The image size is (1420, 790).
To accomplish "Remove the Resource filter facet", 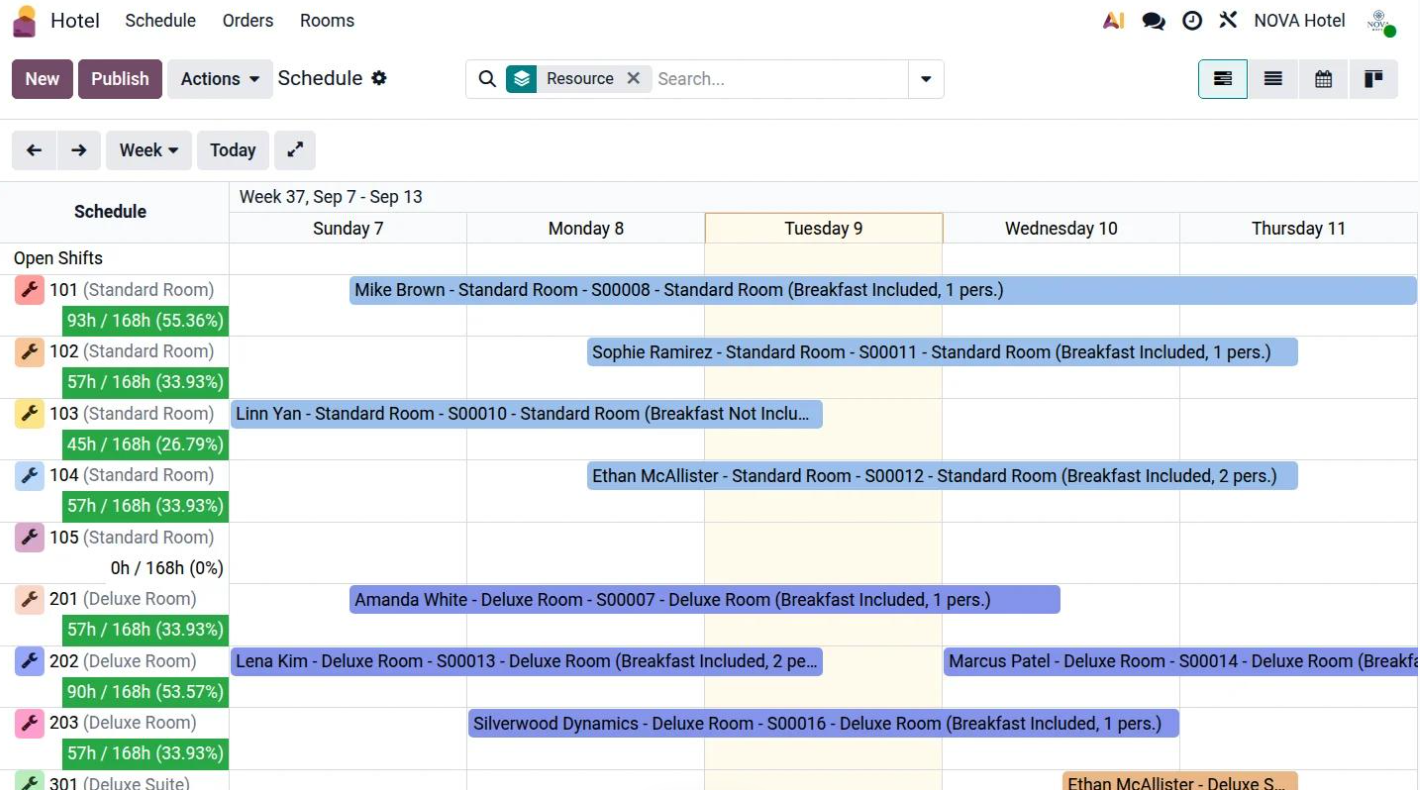I will pyautogui.click(x=633, y=78).
